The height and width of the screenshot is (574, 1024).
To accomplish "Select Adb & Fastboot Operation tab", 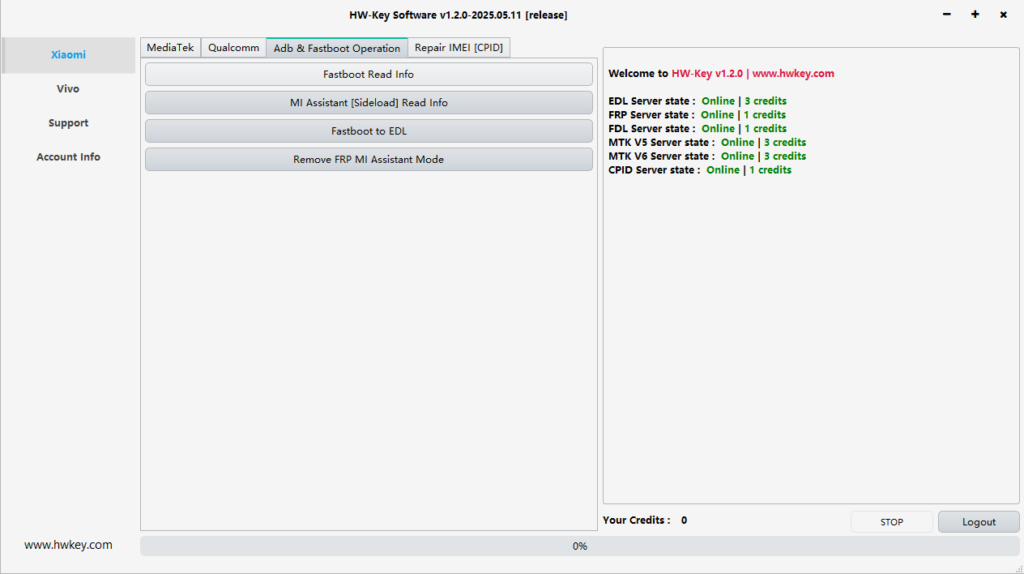I will 337,48.
